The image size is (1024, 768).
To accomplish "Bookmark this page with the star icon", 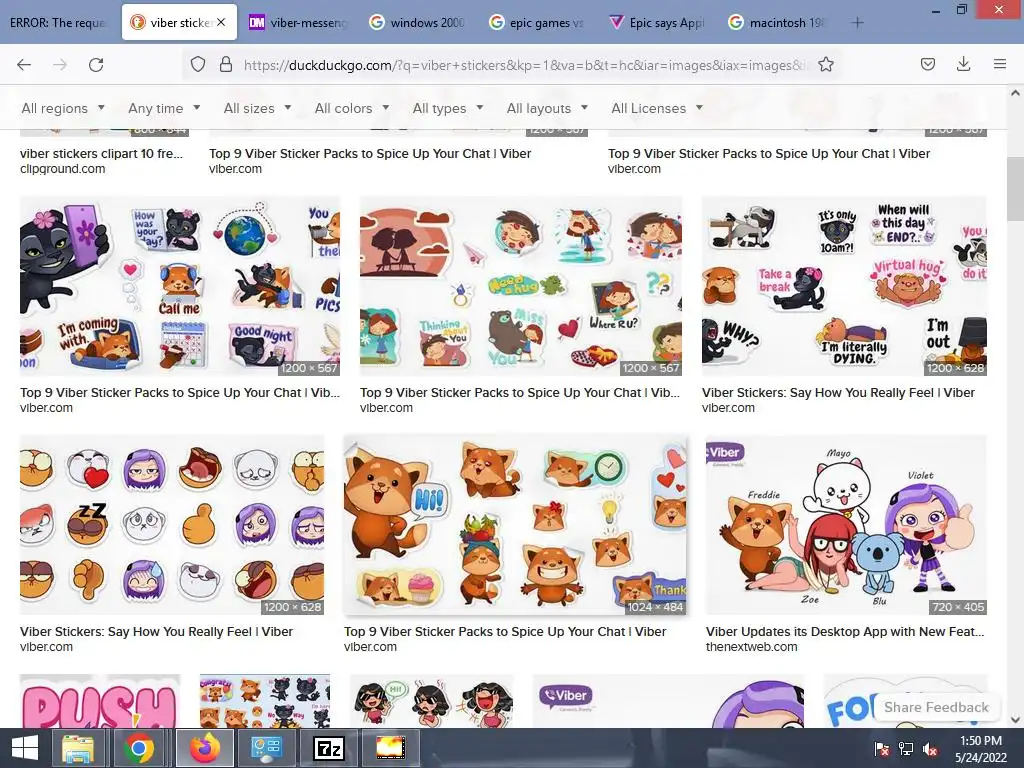I will coord(825,64).
